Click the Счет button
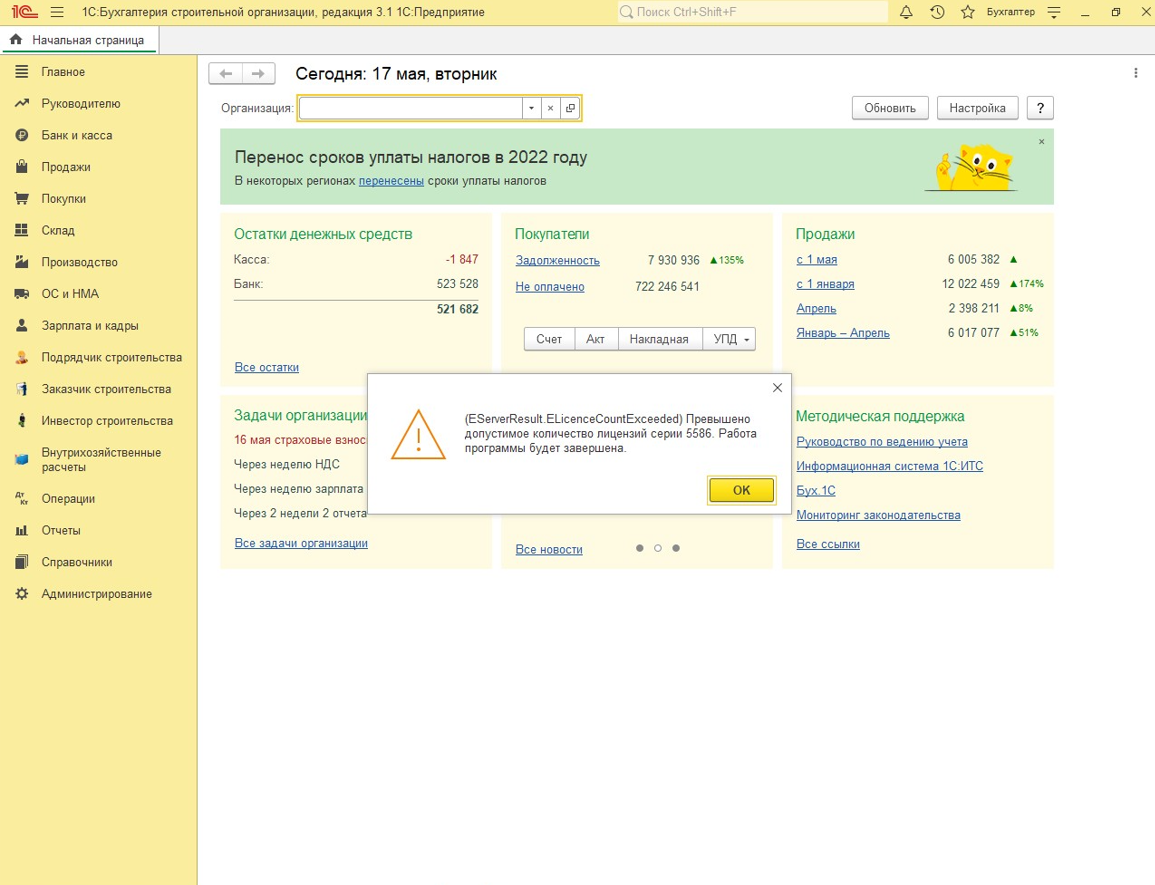 tap(549, 339)
